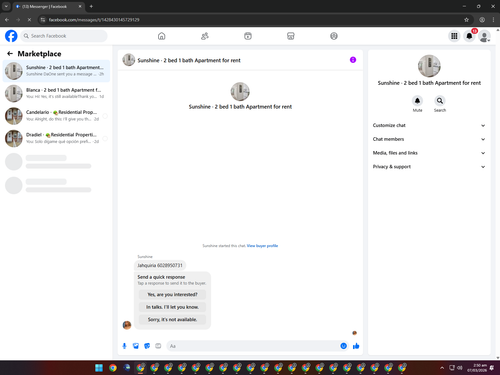Click View buyer profile link
The width and height of the screenshot is (500, 375).
262,246
